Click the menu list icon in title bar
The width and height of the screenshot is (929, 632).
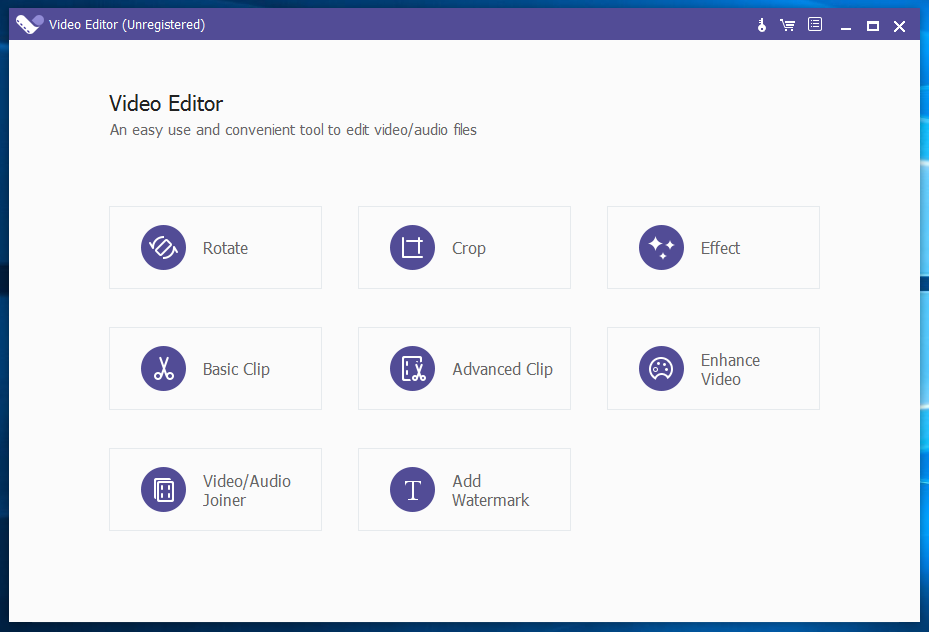coord(814,24)
